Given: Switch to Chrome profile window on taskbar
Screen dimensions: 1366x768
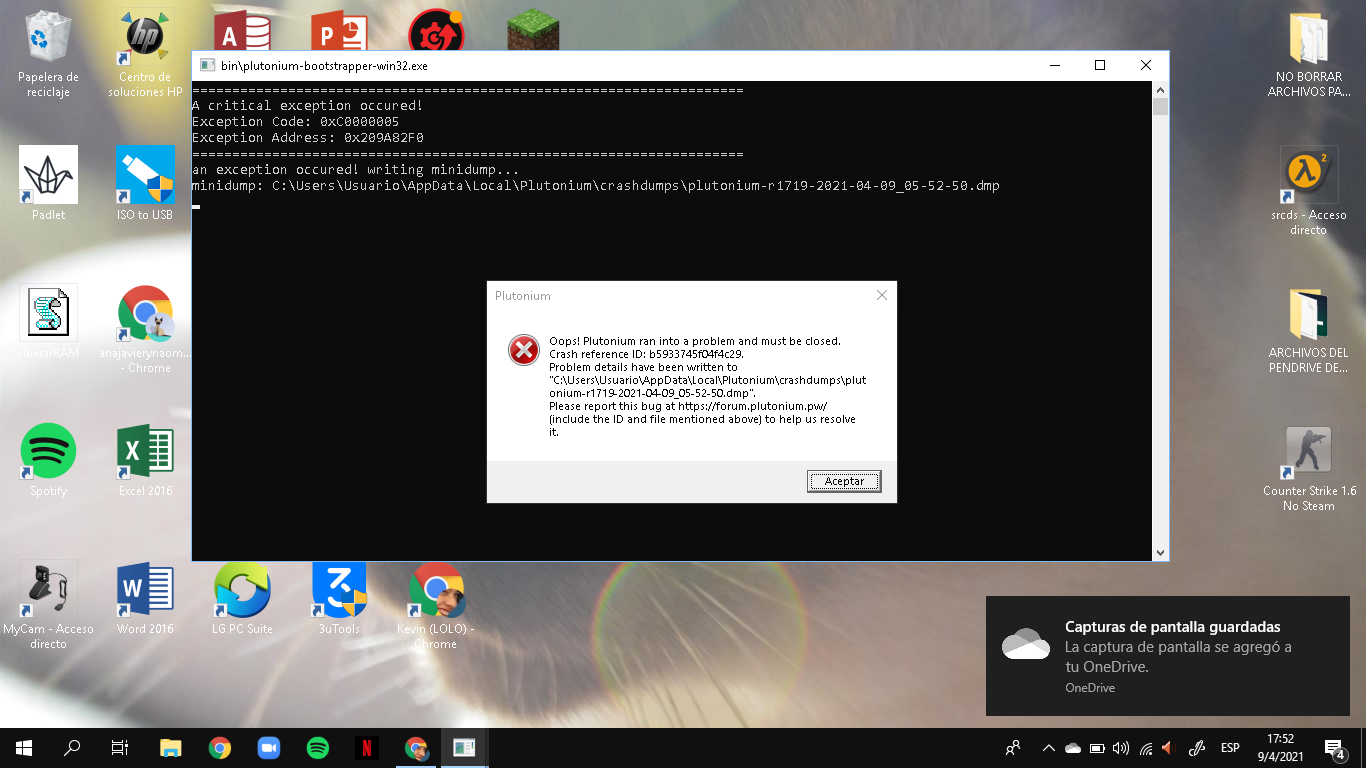Looking at the screenshot, I should tap(416, 748).
